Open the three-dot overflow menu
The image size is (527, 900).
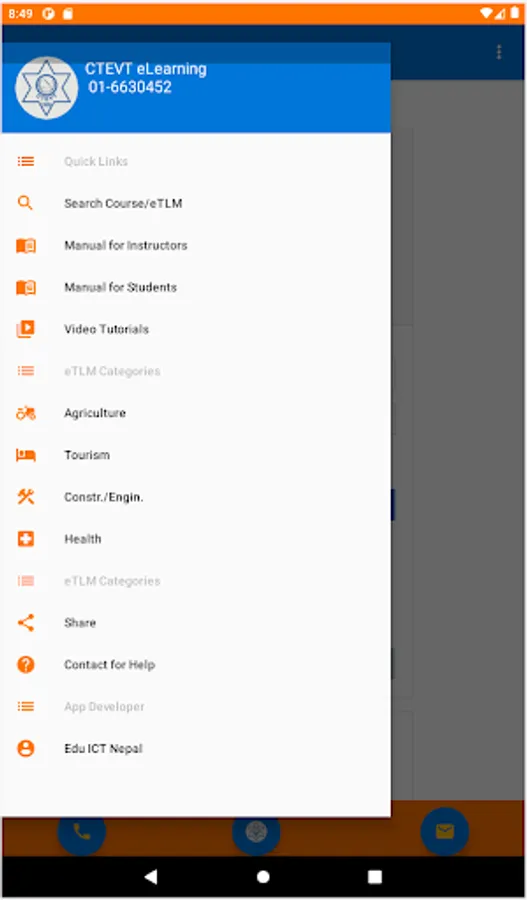(499, 52)
